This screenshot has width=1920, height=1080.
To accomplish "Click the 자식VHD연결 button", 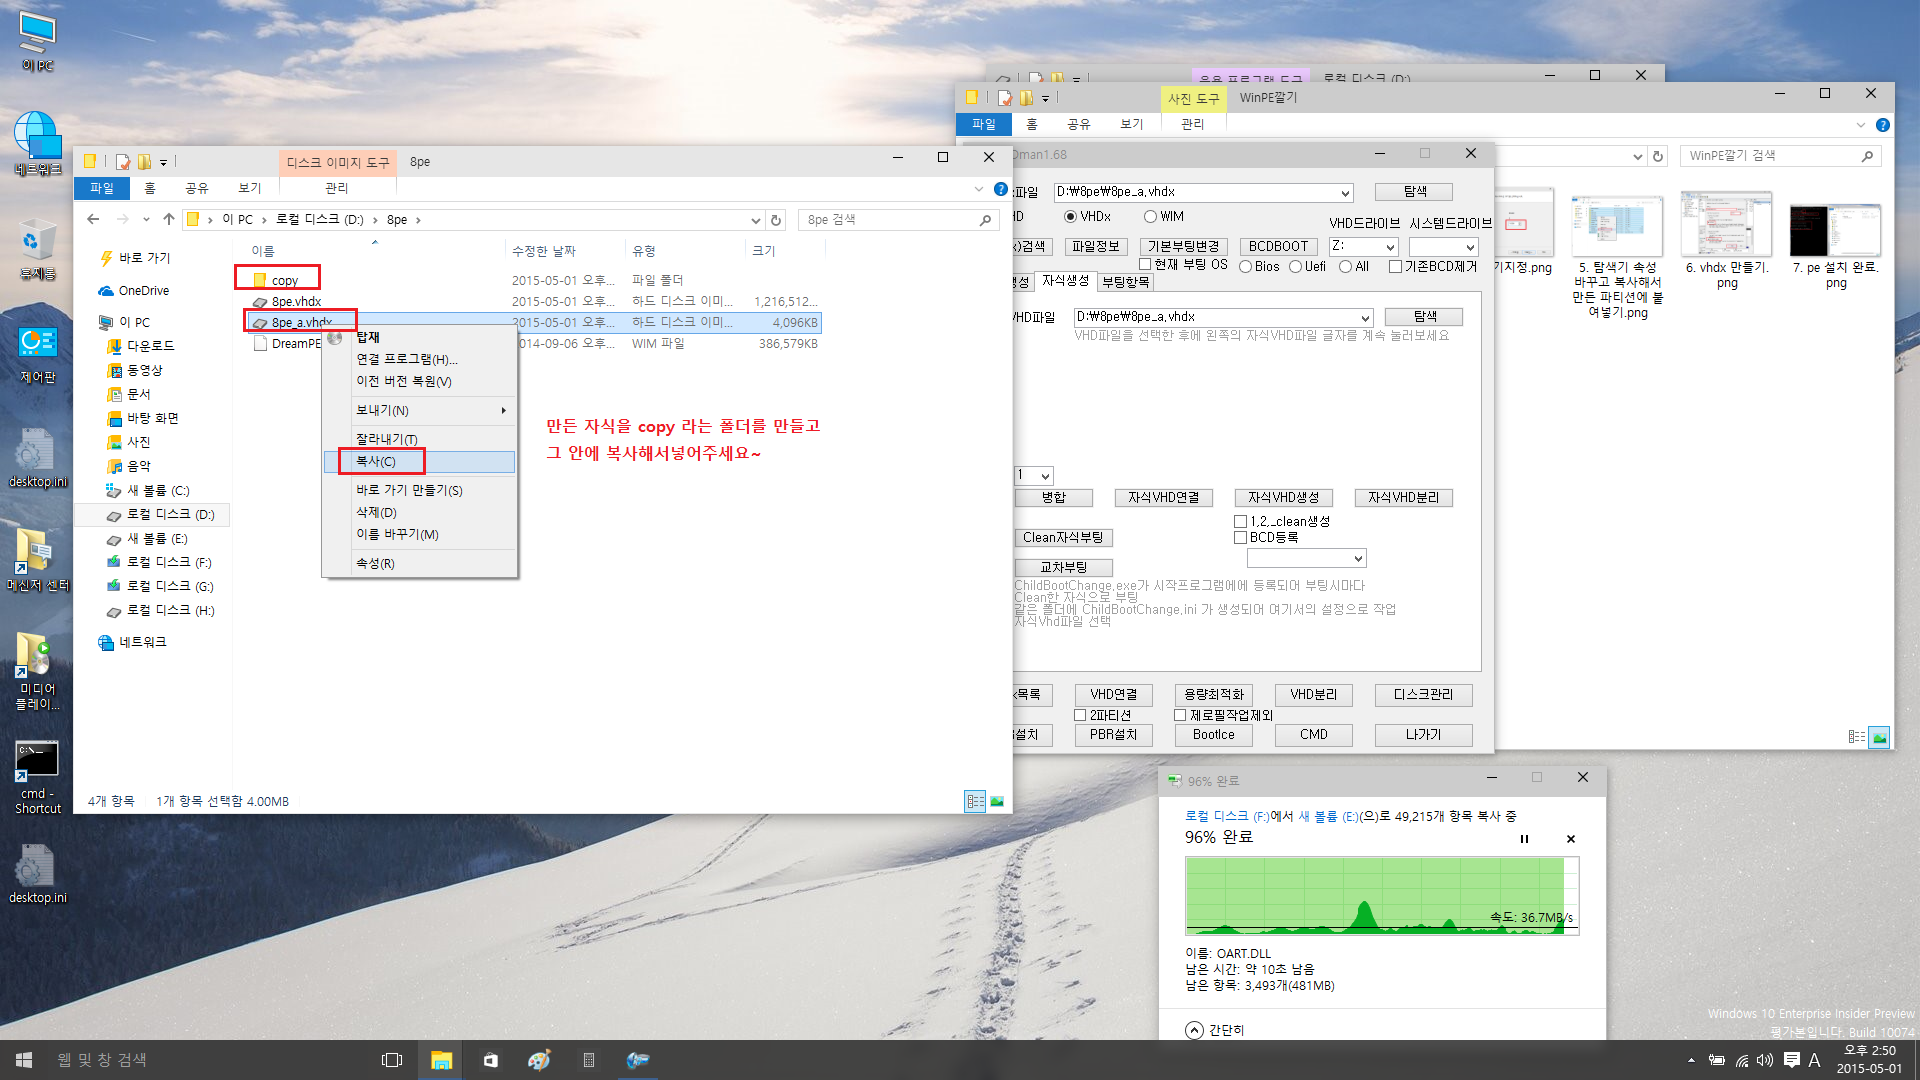I will (x=1163, y=498).
